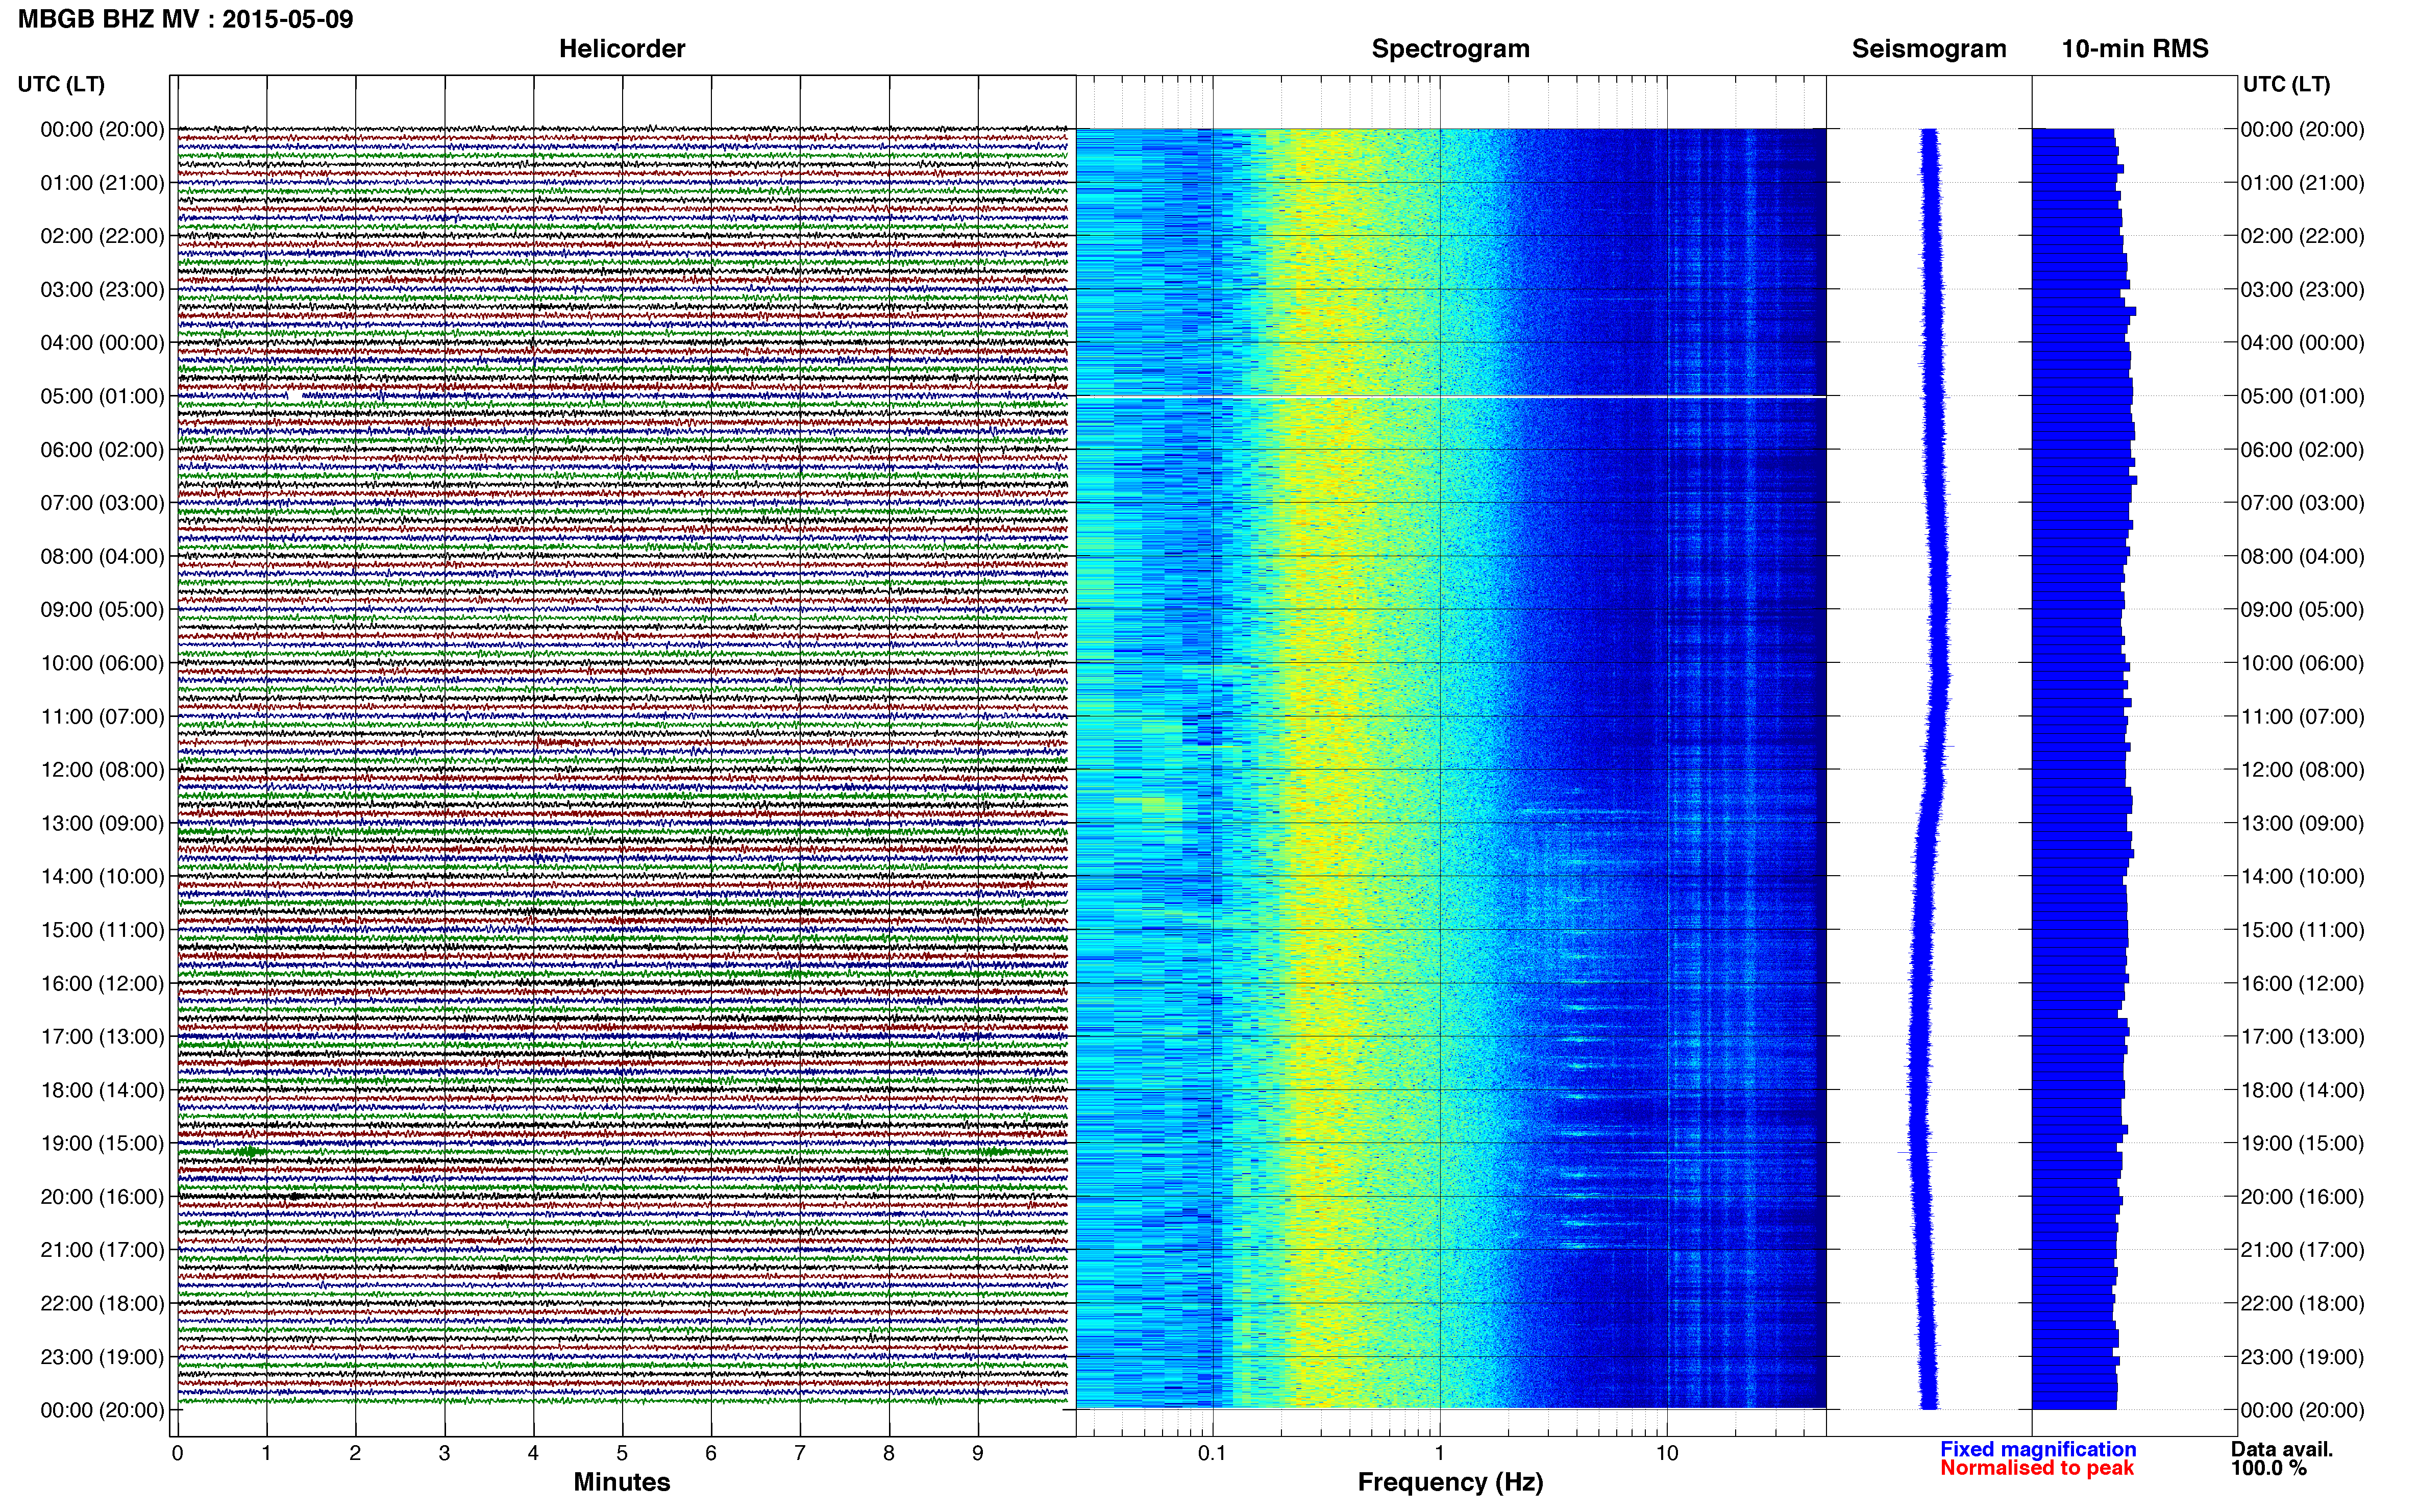Click left time label '13:00 (09:00)'

pos(102,823)
